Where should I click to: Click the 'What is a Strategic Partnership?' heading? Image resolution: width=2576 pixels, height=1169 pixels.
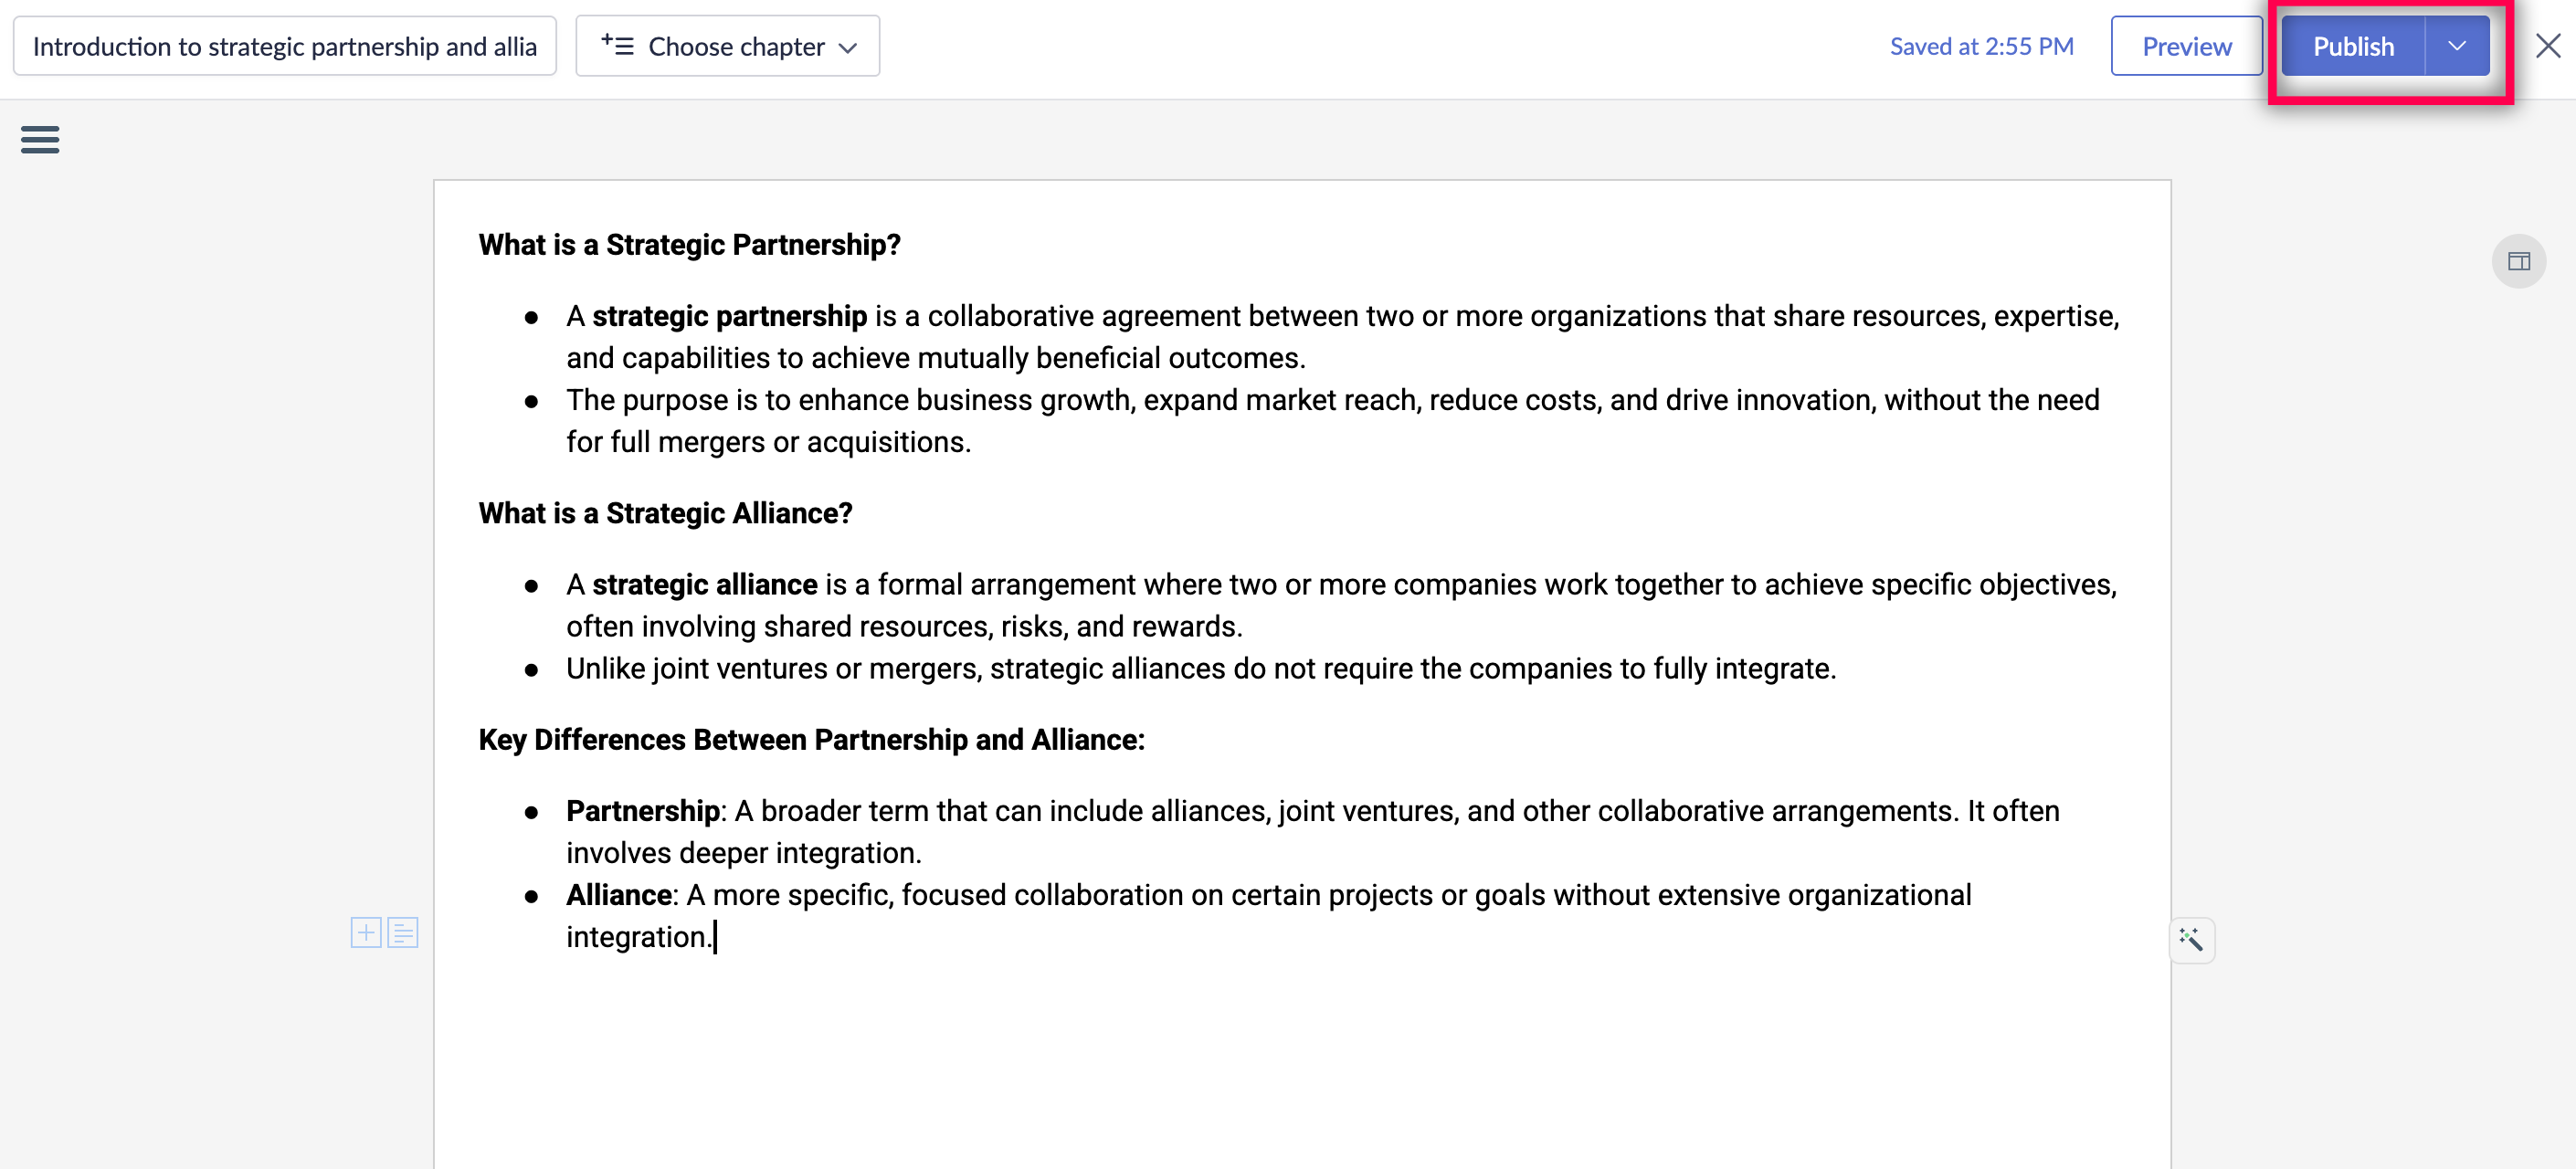(x=689, y=245)
